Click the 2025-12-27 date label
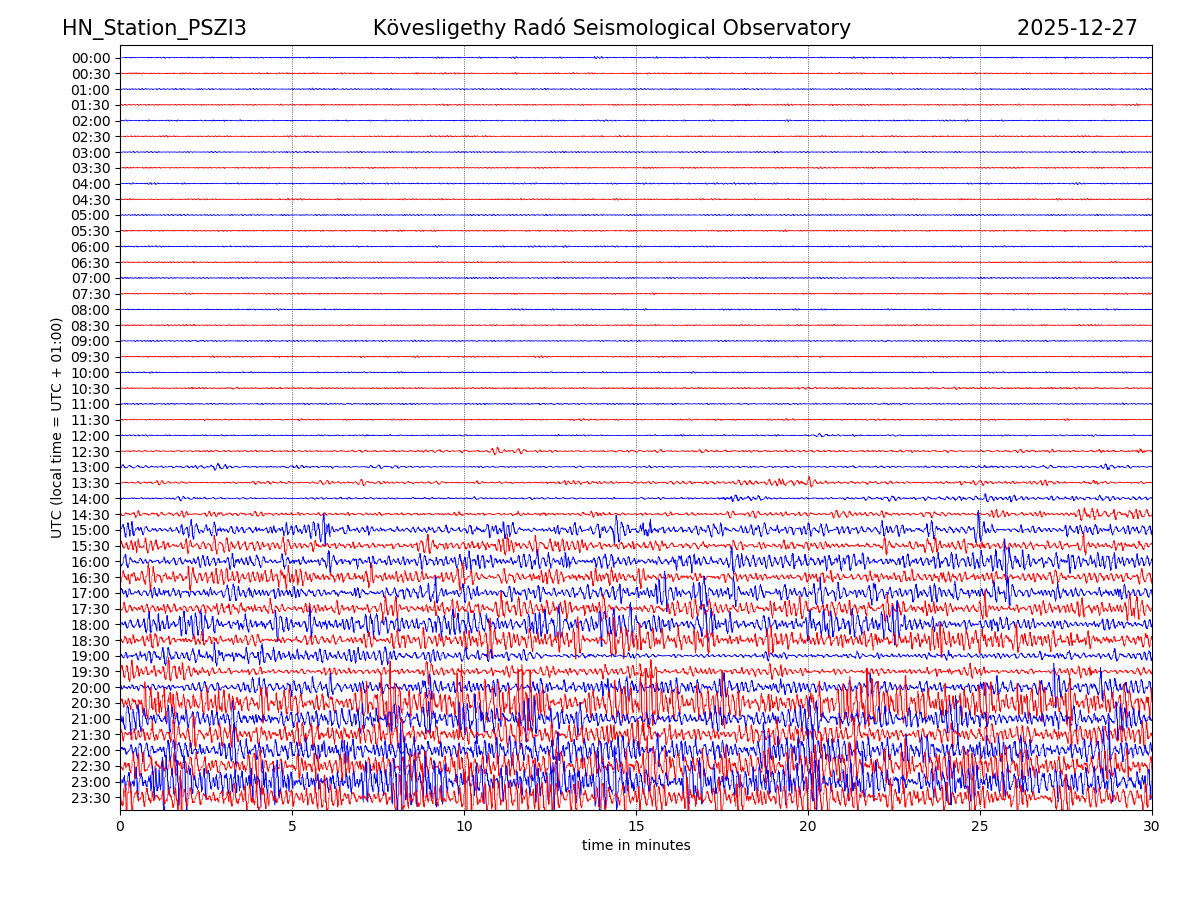Image resolution: width=1200 pixels, height=900 pixels. pos(1077,28)
